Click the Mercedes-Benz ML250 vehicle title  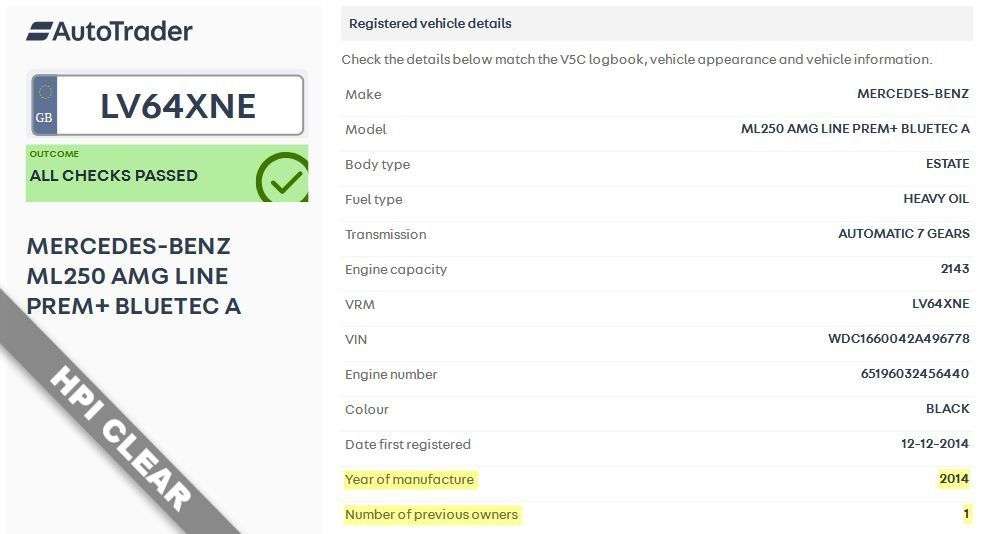tap(133, 276)
